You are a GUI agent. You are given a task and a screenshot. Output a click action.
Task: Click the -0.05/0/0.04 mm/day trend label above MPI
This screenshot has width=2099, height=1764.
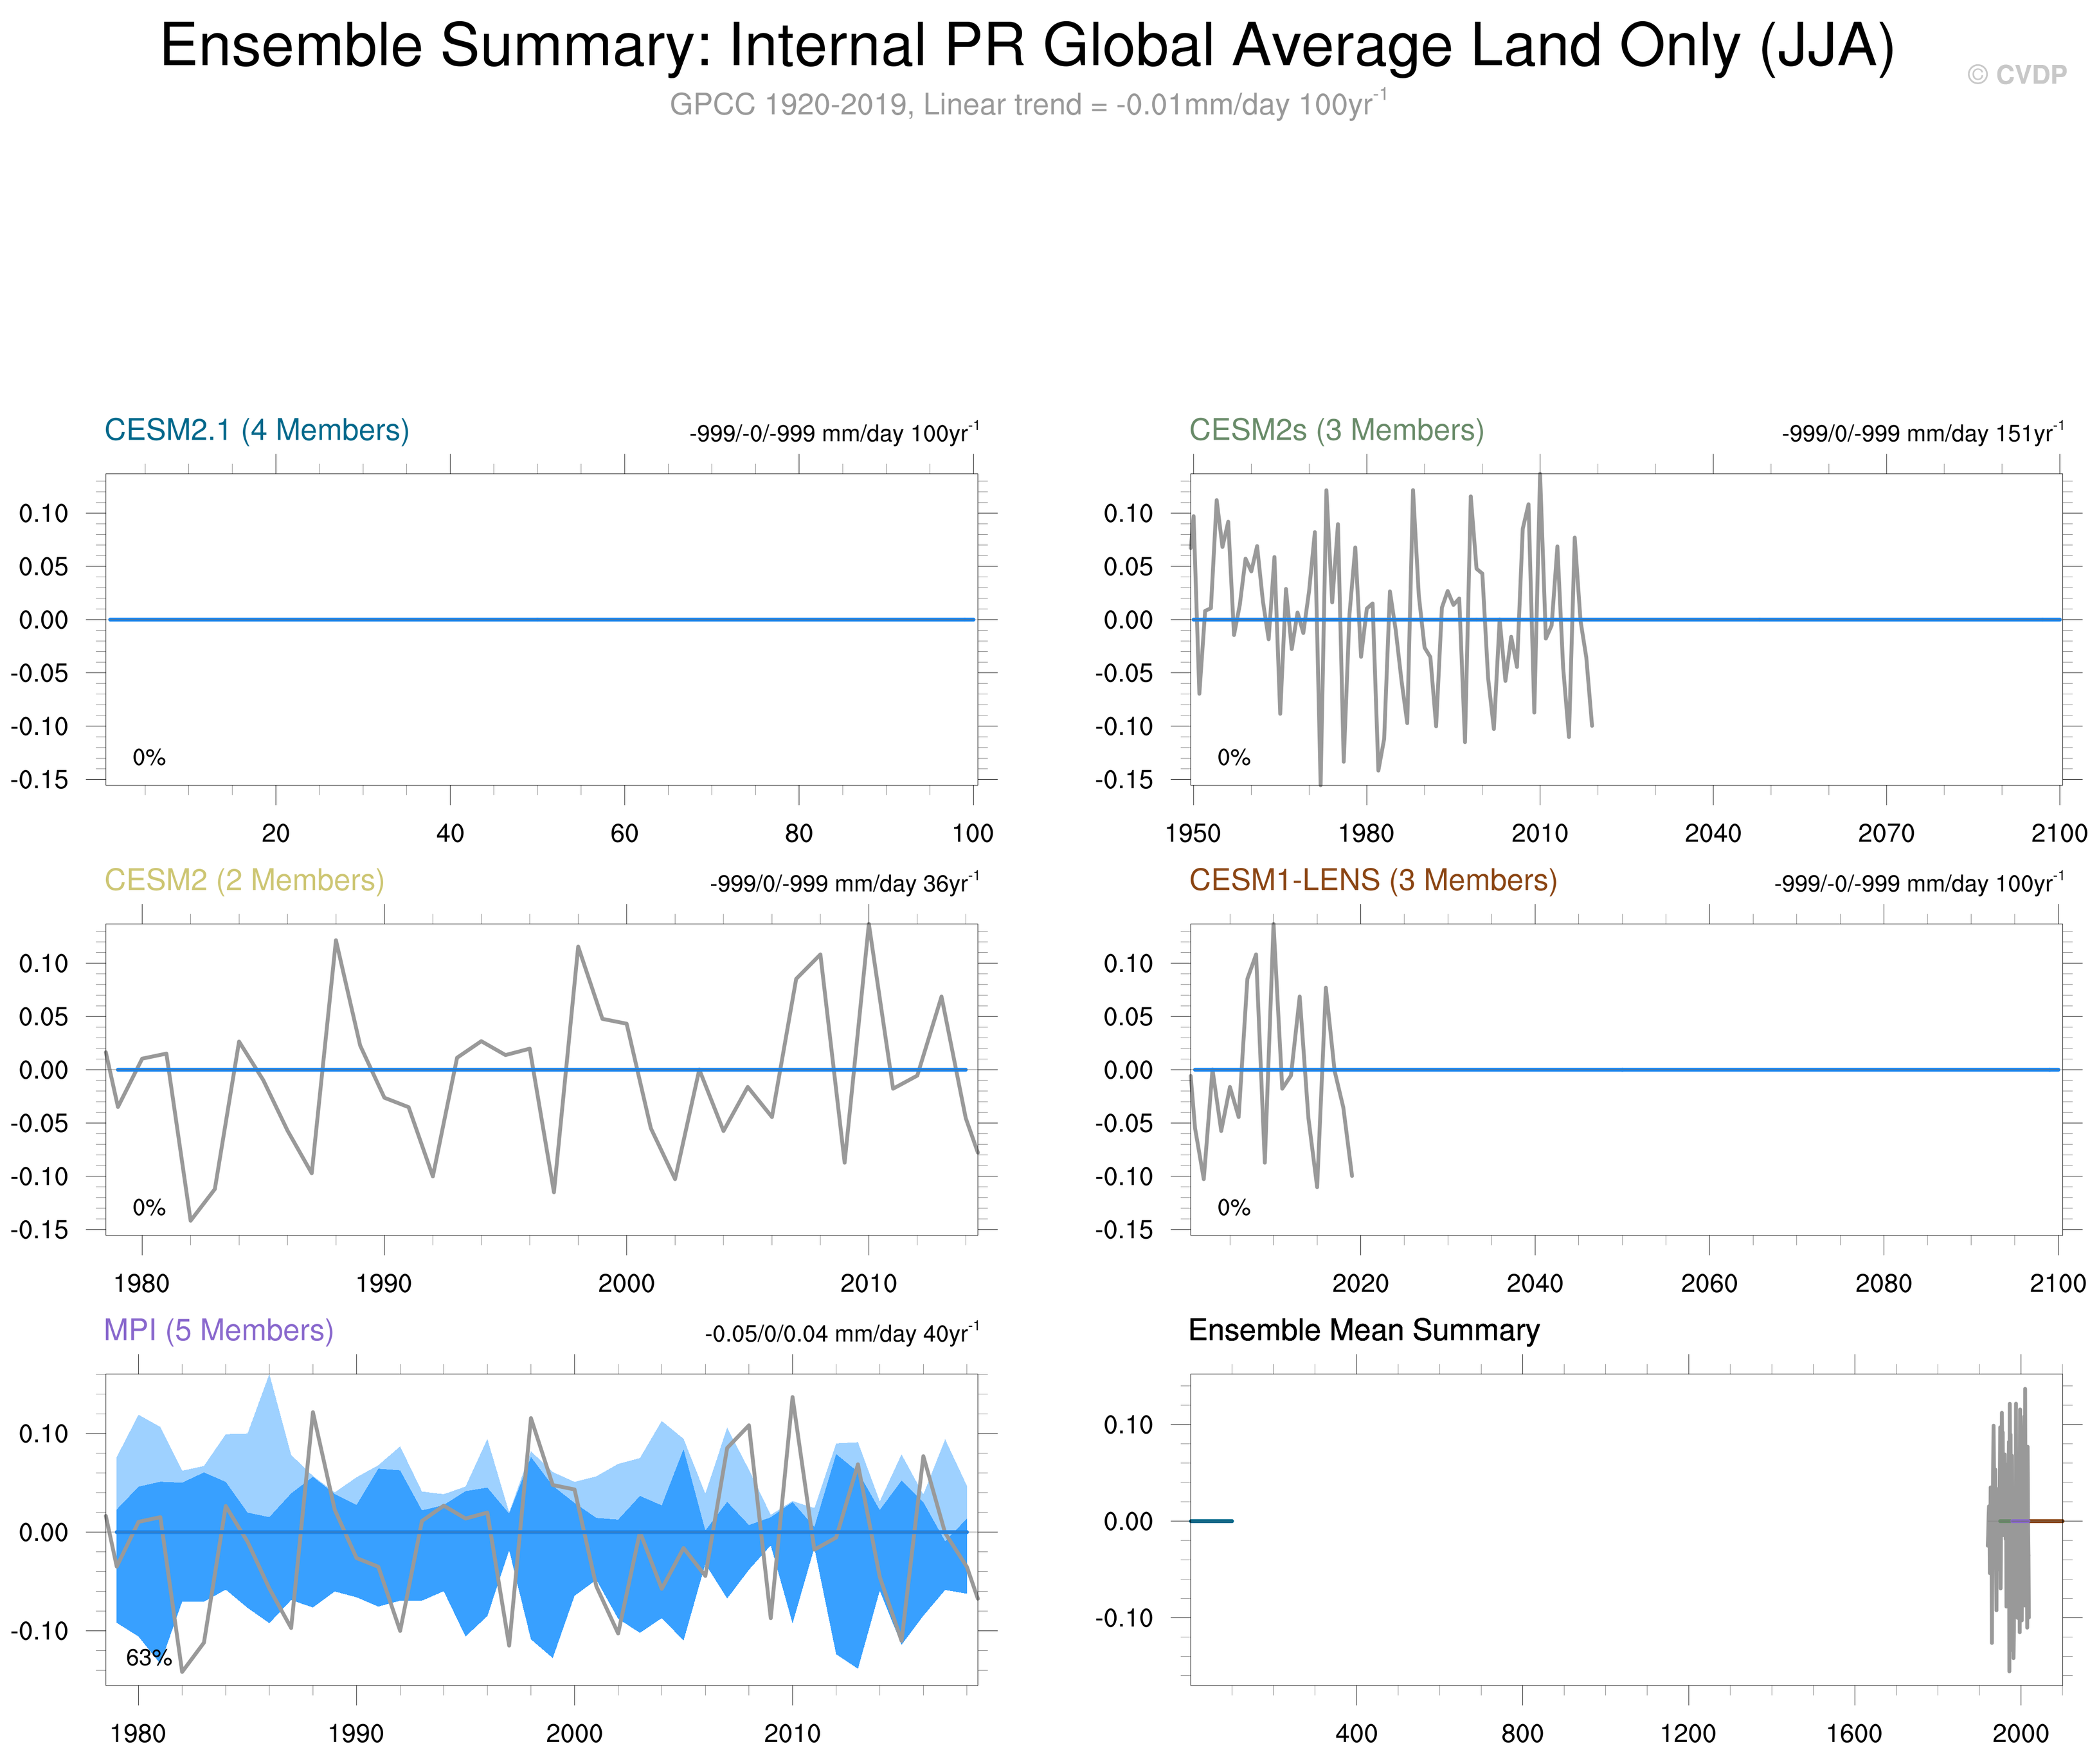(x=841, y=1334)
